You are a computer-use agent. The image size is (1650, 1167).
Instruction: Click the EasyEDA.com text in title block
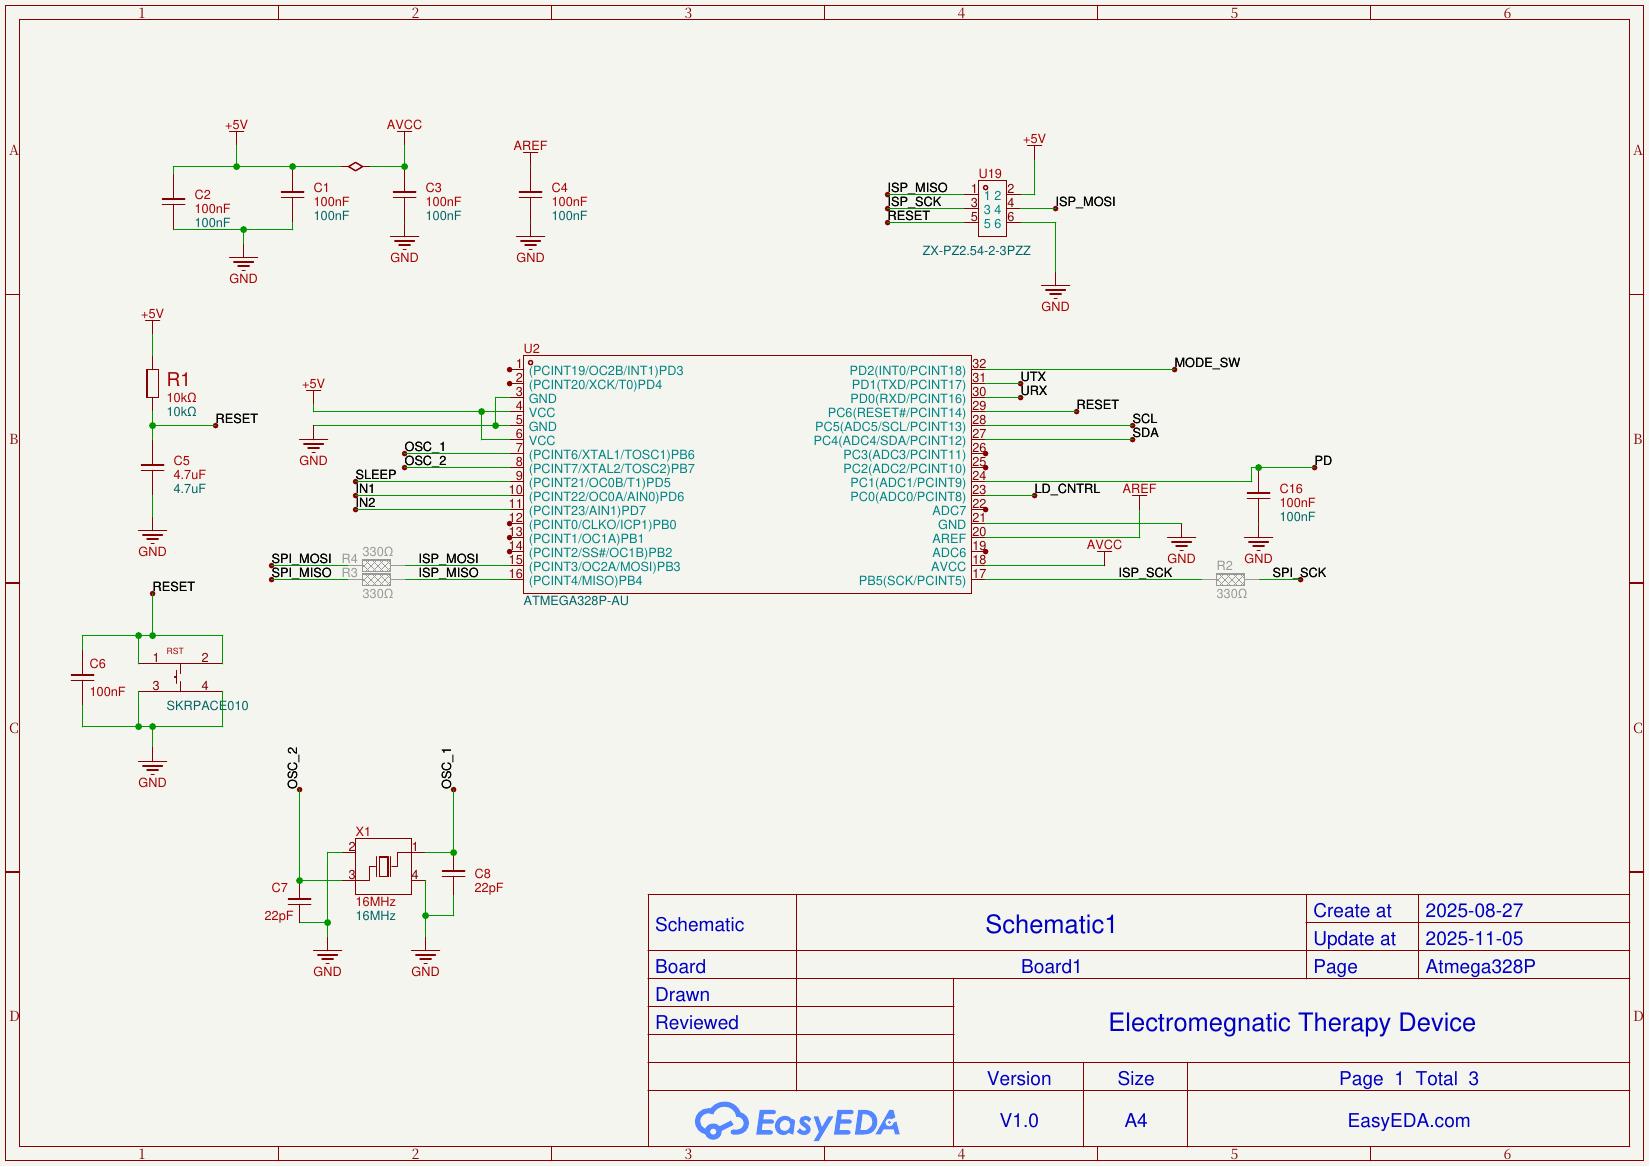pyautogui.click(x=1409, y=1121)
